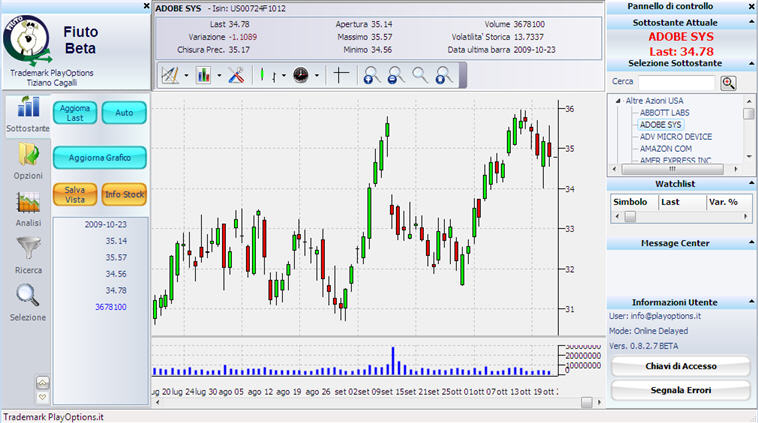Click the Chiavi di Accesso button
Screen dimensions: 758x423
(681, 366)
